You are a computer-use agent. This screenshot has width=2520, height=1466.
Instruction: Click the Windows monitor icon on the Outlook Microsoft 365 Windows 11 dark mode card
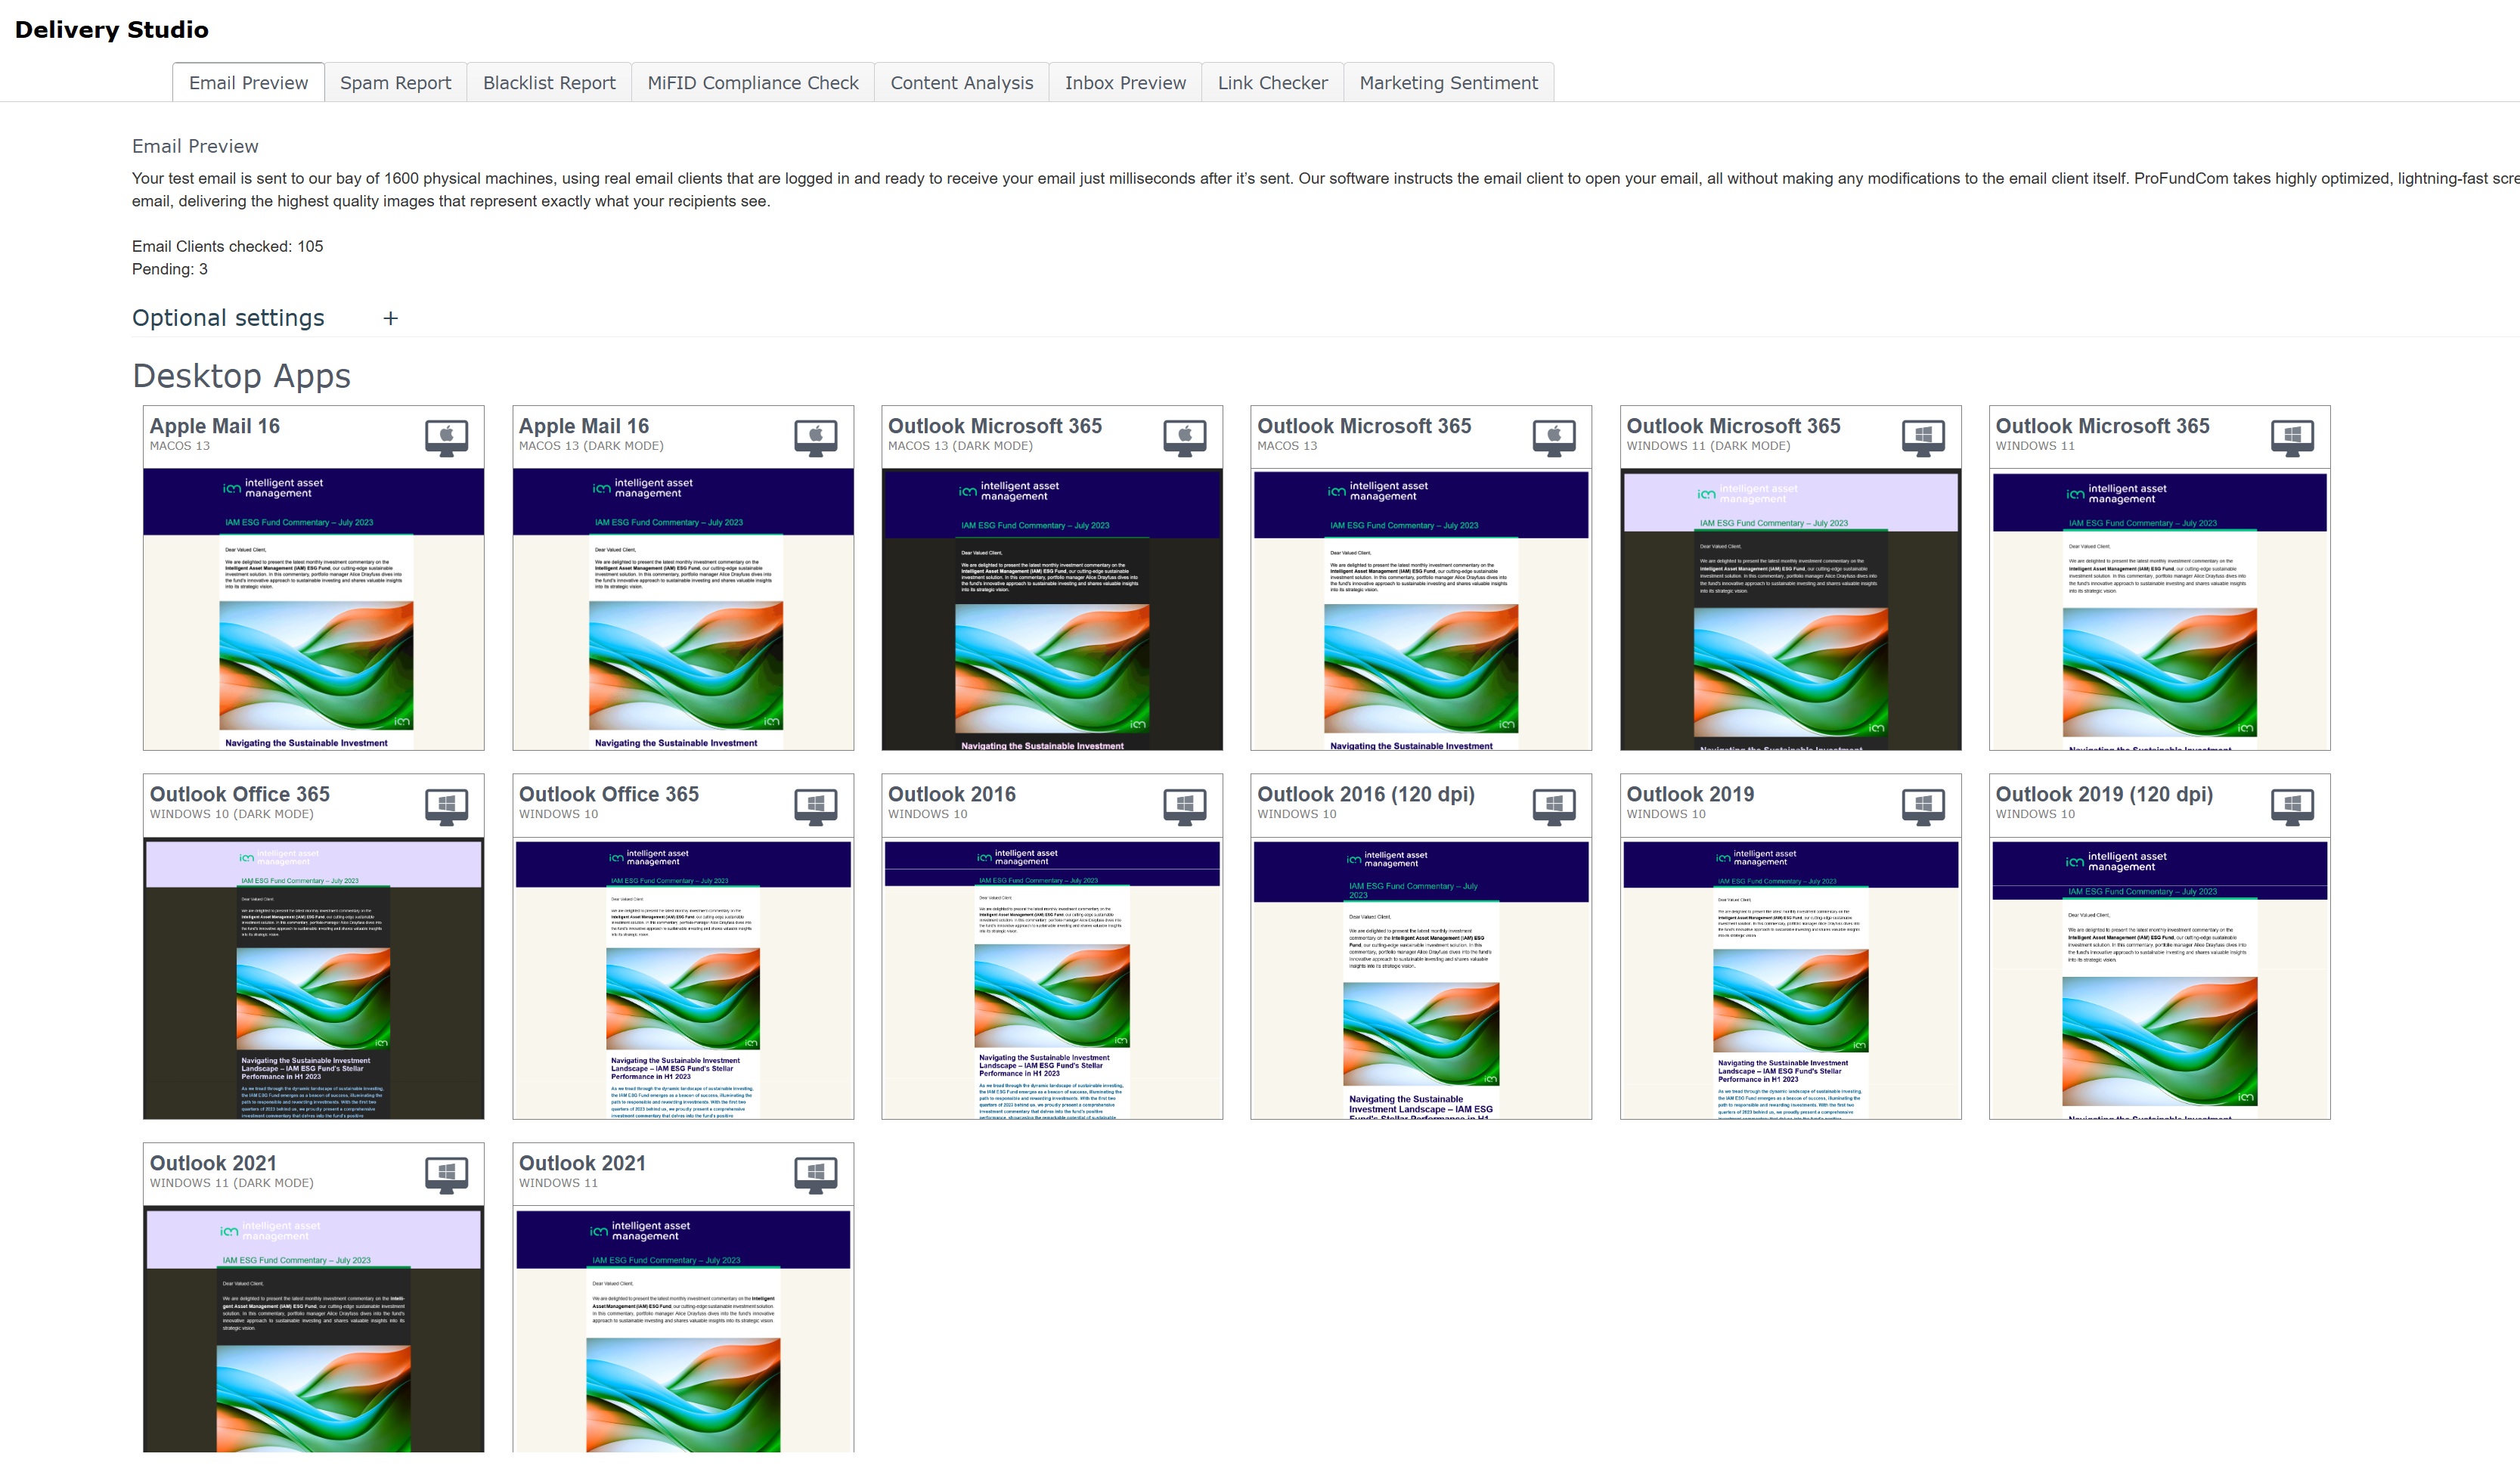tap(1922, 437)
